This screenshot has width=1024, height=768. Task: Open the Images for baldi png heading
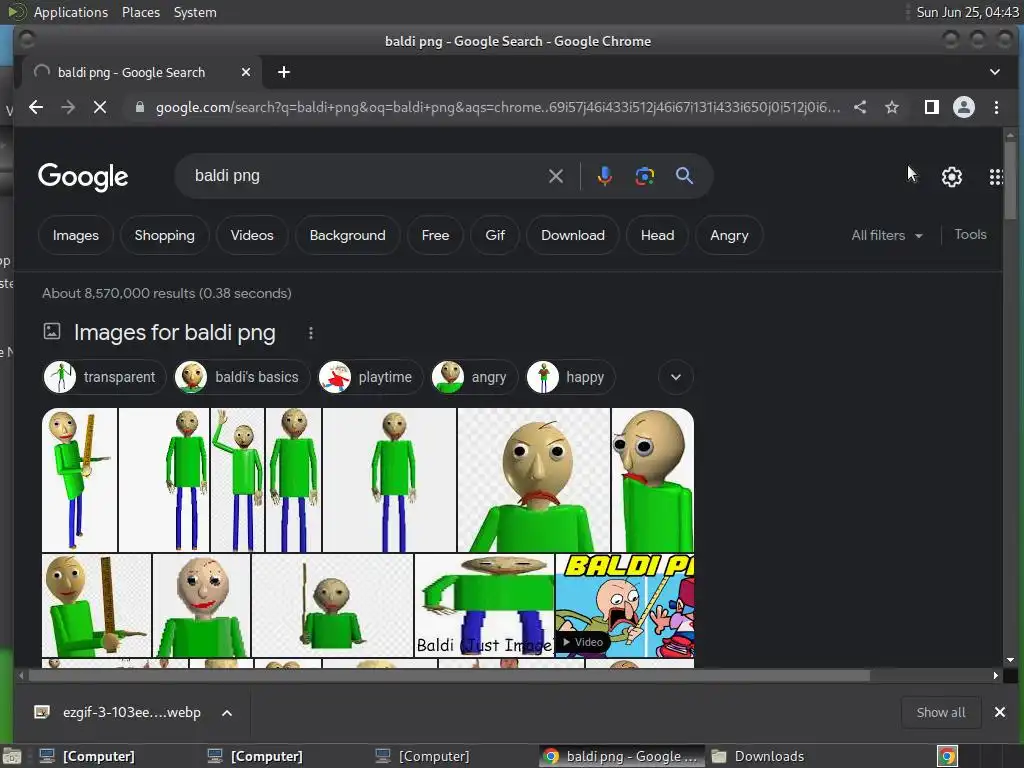coord(174,333)
